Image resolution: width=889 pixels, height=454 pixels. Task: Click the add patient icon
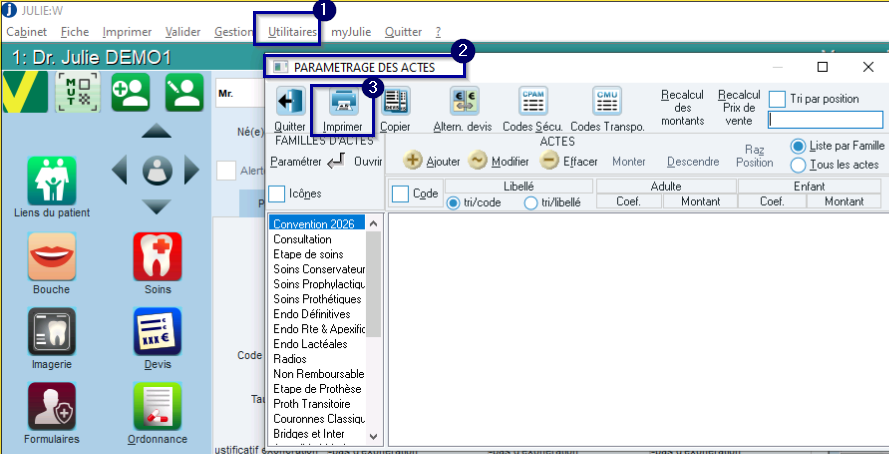click(x=131, y=92)
